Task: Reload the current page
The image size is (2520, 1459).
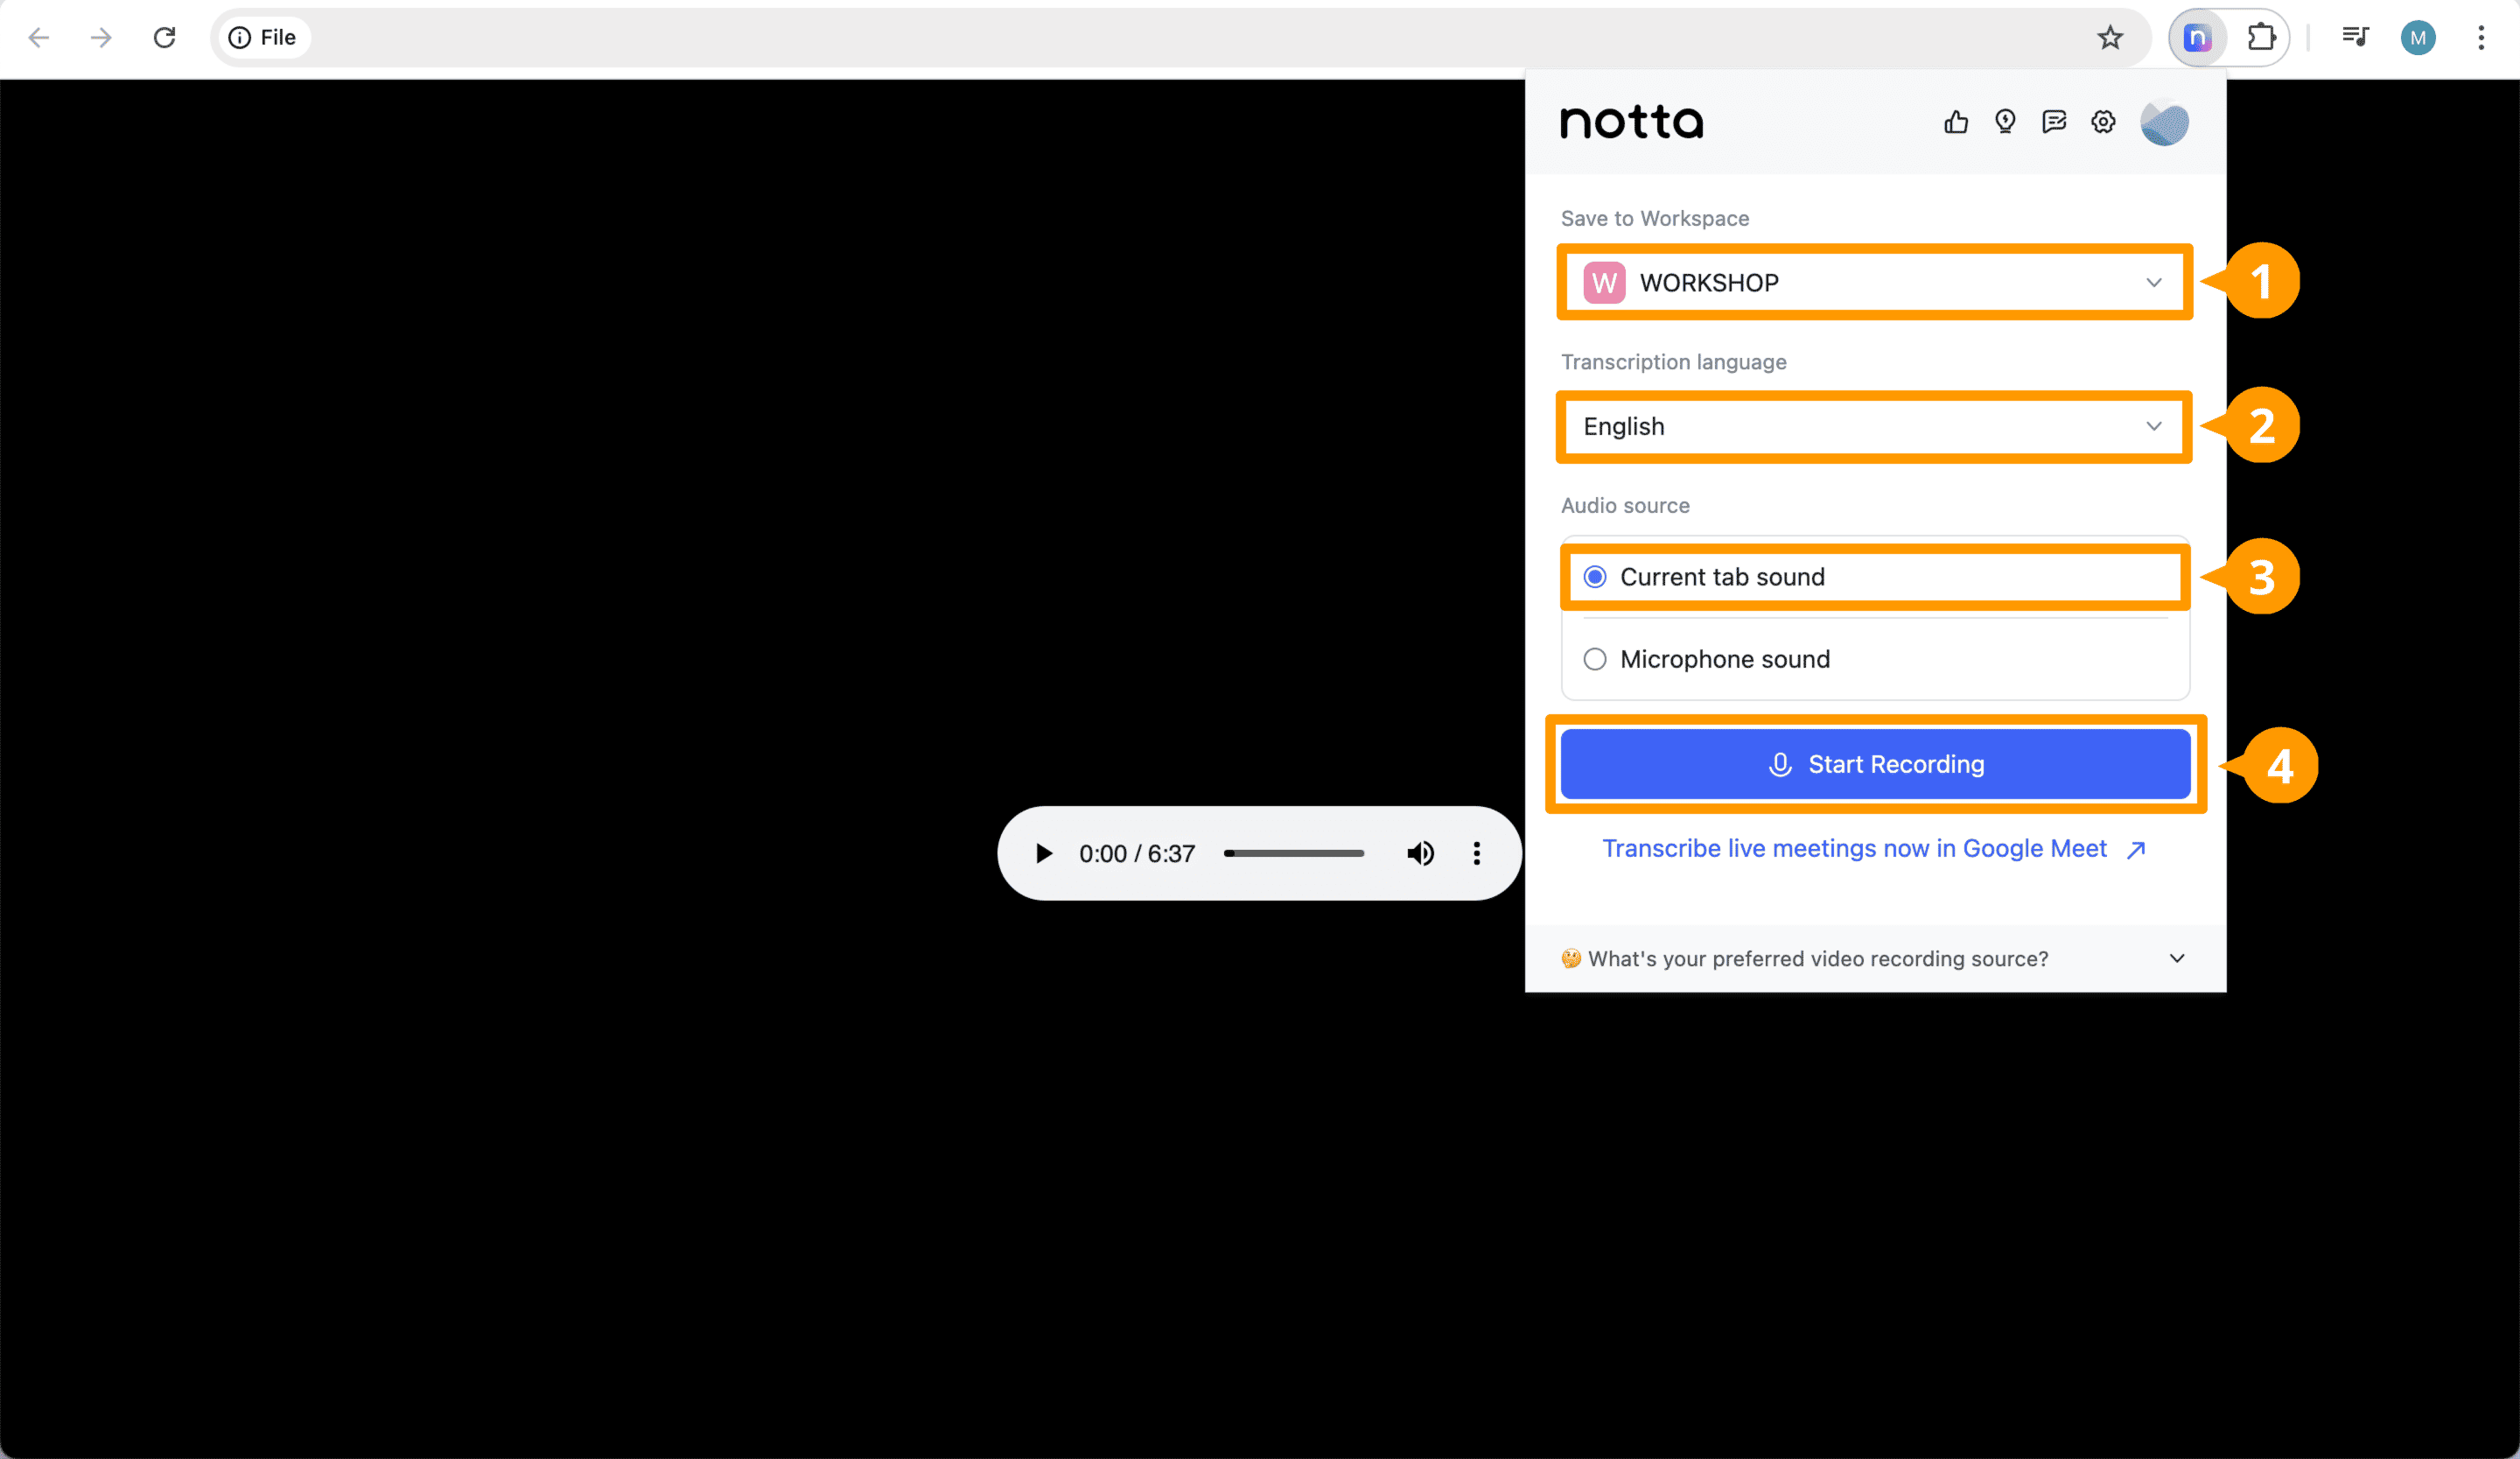Action: 164,38
